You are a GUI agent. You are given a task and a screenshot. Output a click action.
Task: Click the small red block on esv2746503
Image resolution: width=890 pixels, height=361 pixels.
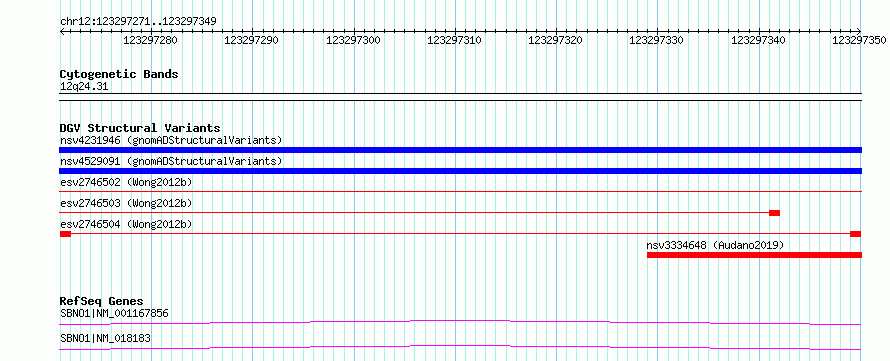774,213
